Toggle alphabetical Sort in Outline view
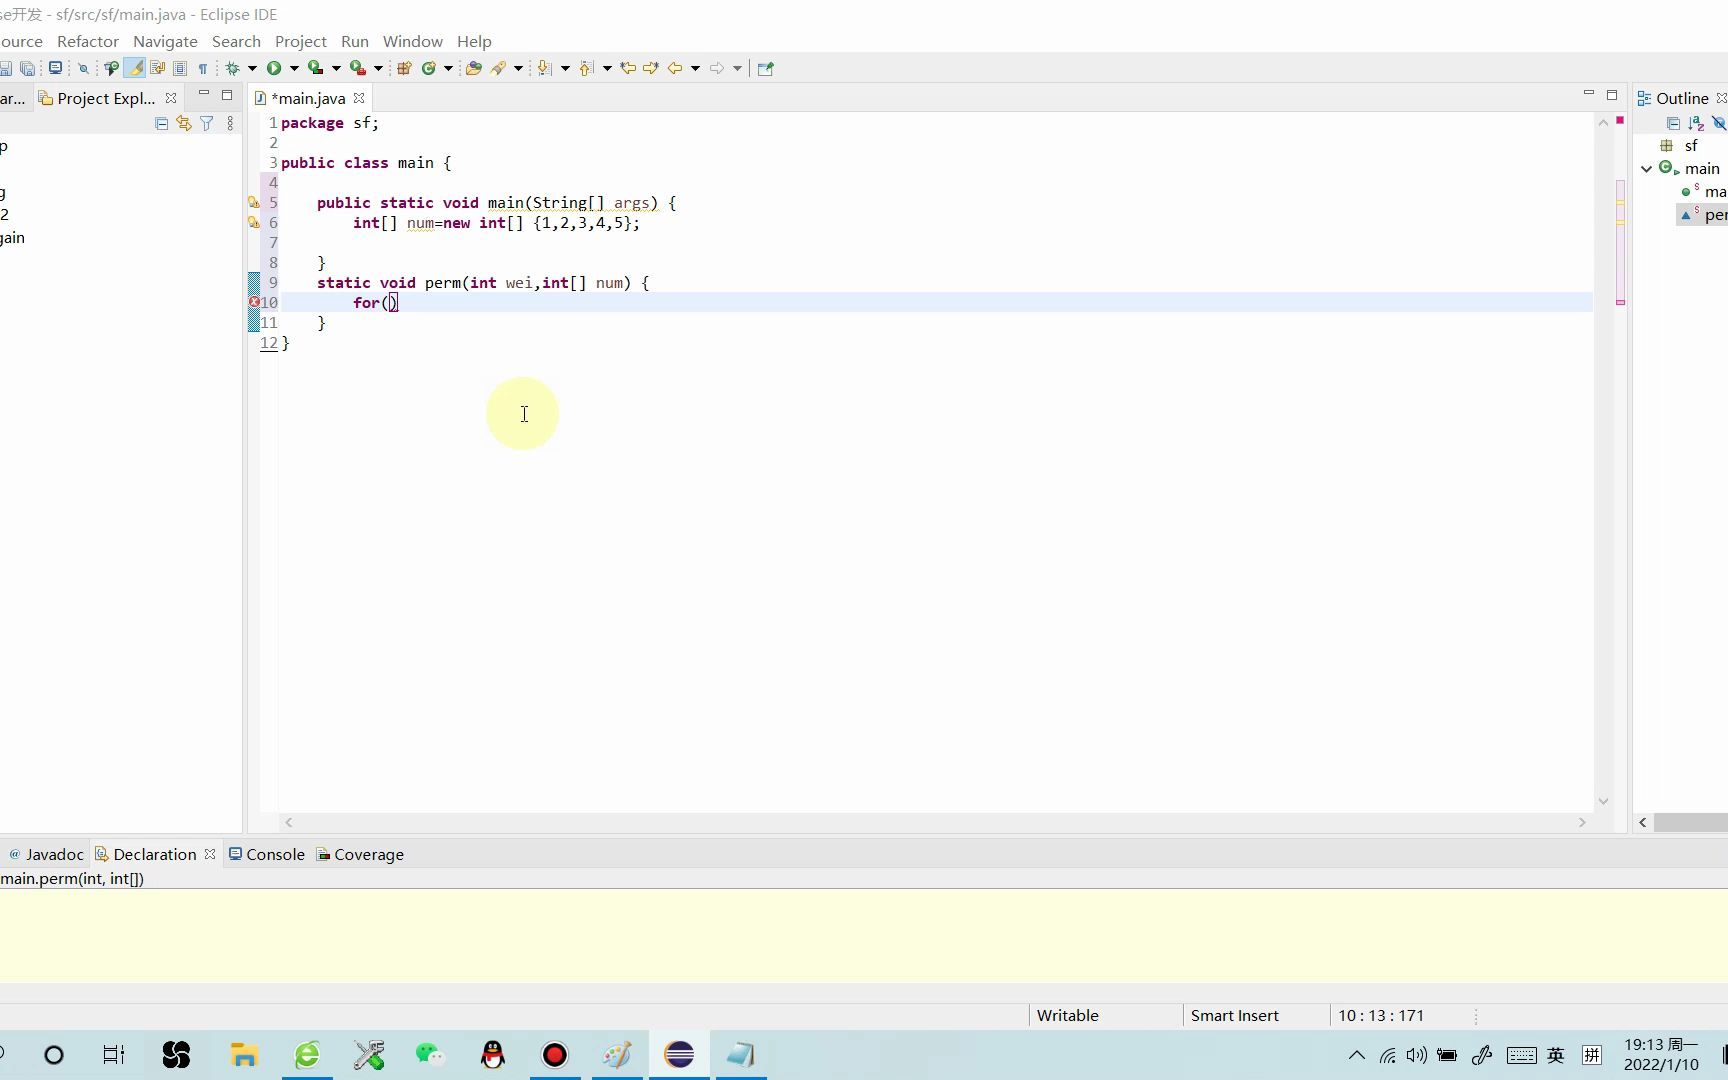The width and height of the screenshot is (1728, 1080). 1696,123
